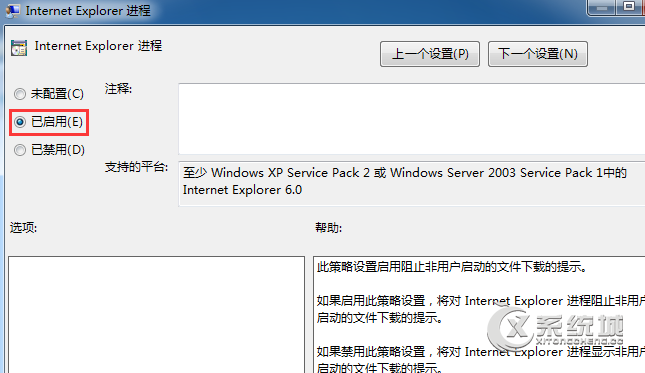
Task: Maximize the Internet Explorer 进程 window
Action: click(628, 7)
